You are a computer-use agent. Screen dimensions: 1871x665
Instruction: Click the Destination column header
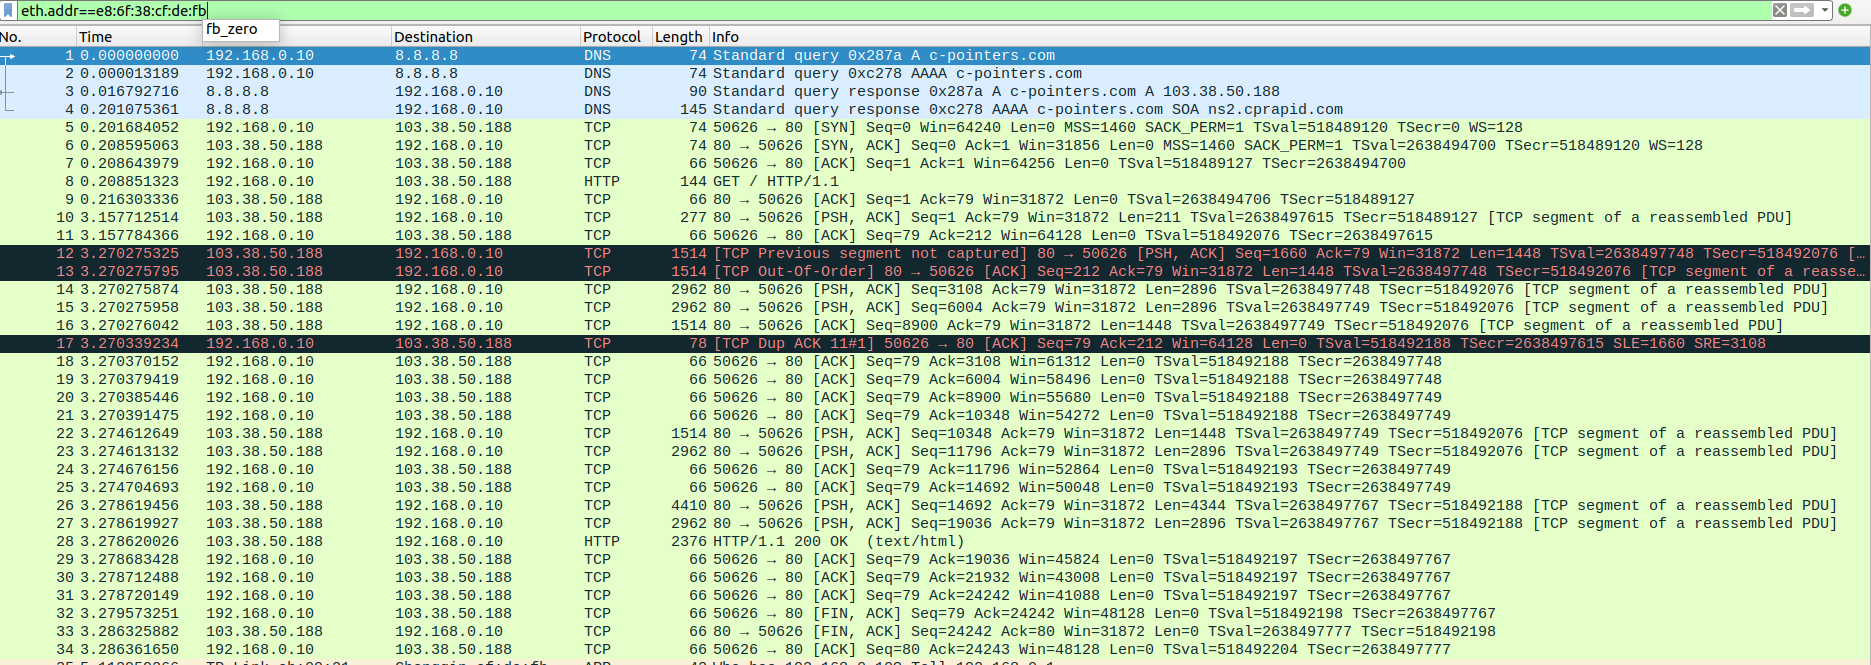pos(433,37)
